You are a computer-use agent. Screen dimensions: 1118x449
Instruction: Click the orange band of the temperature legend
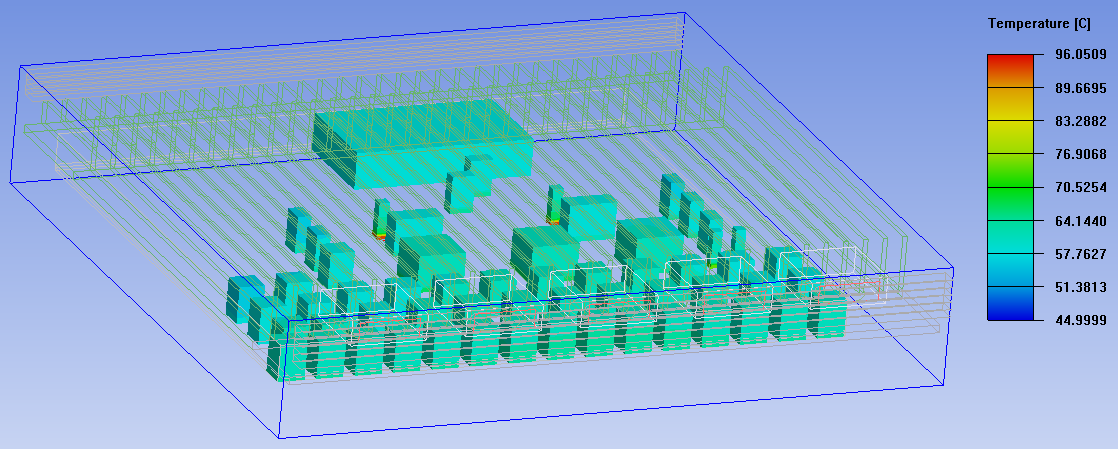click(1010, 104)
